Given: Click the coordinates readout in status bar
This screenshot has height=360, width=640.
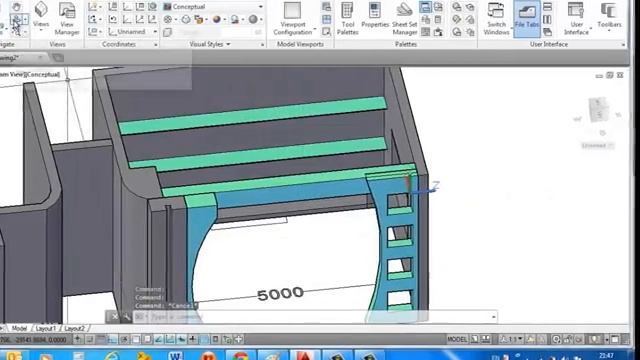Looking at the screenshot, I should (x=33, y=339).
